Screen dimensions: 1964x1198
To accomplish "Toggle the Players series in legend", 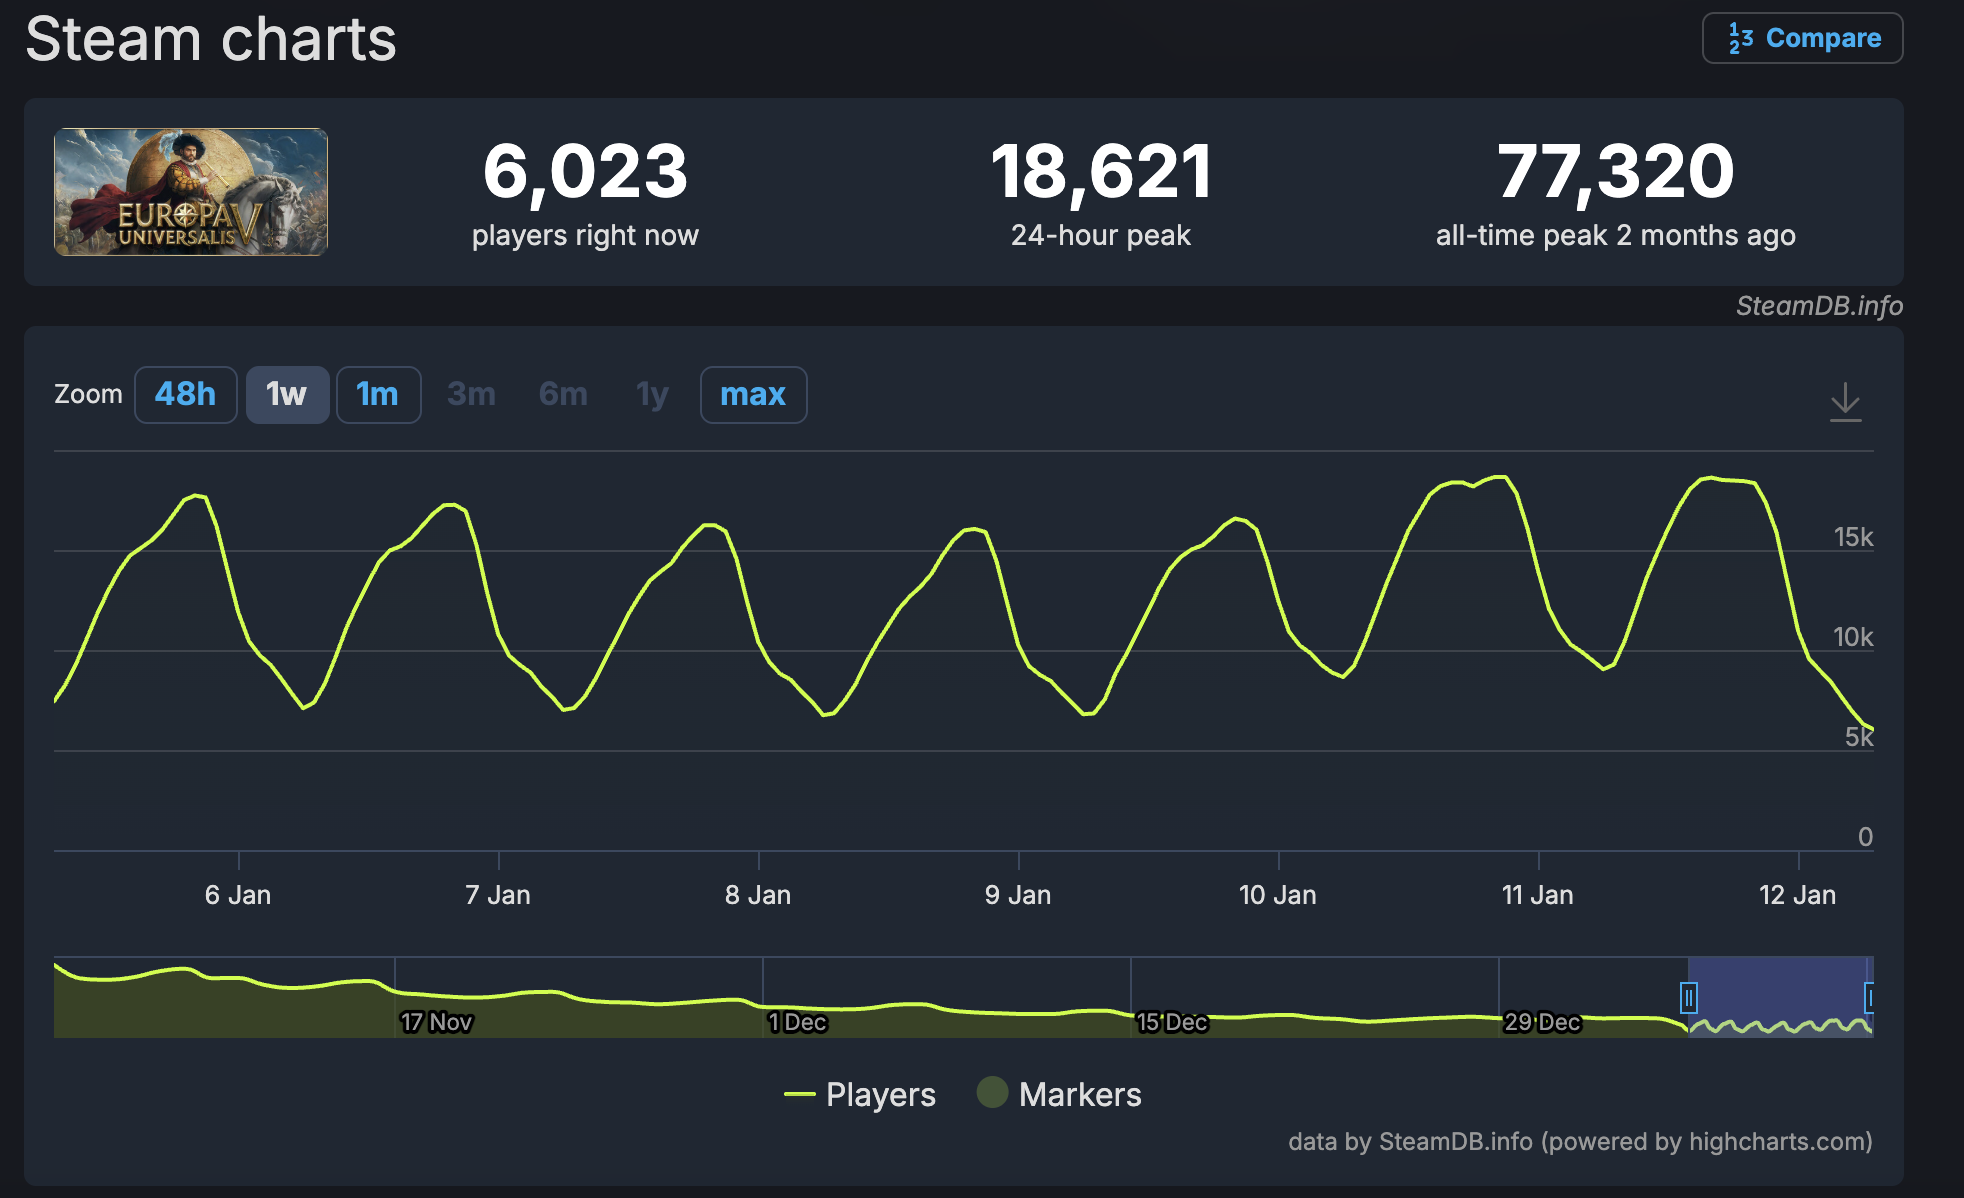I will coord(880,1094).
